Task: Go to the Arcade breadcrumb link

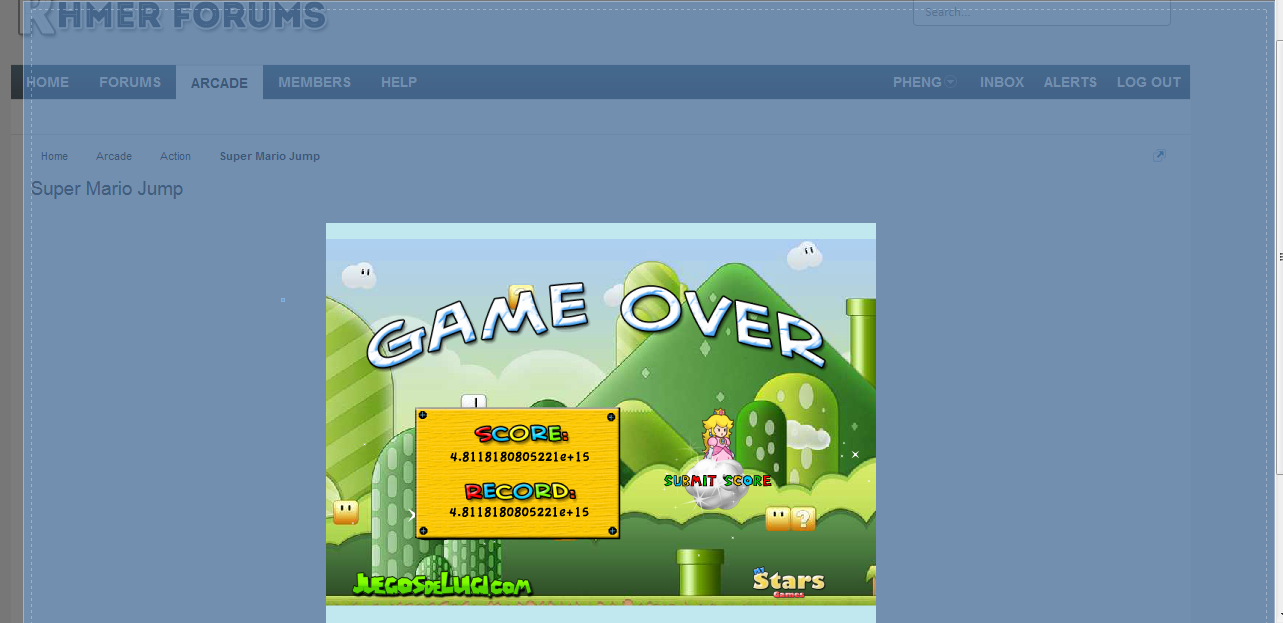Action: click(x=114, y=156)
